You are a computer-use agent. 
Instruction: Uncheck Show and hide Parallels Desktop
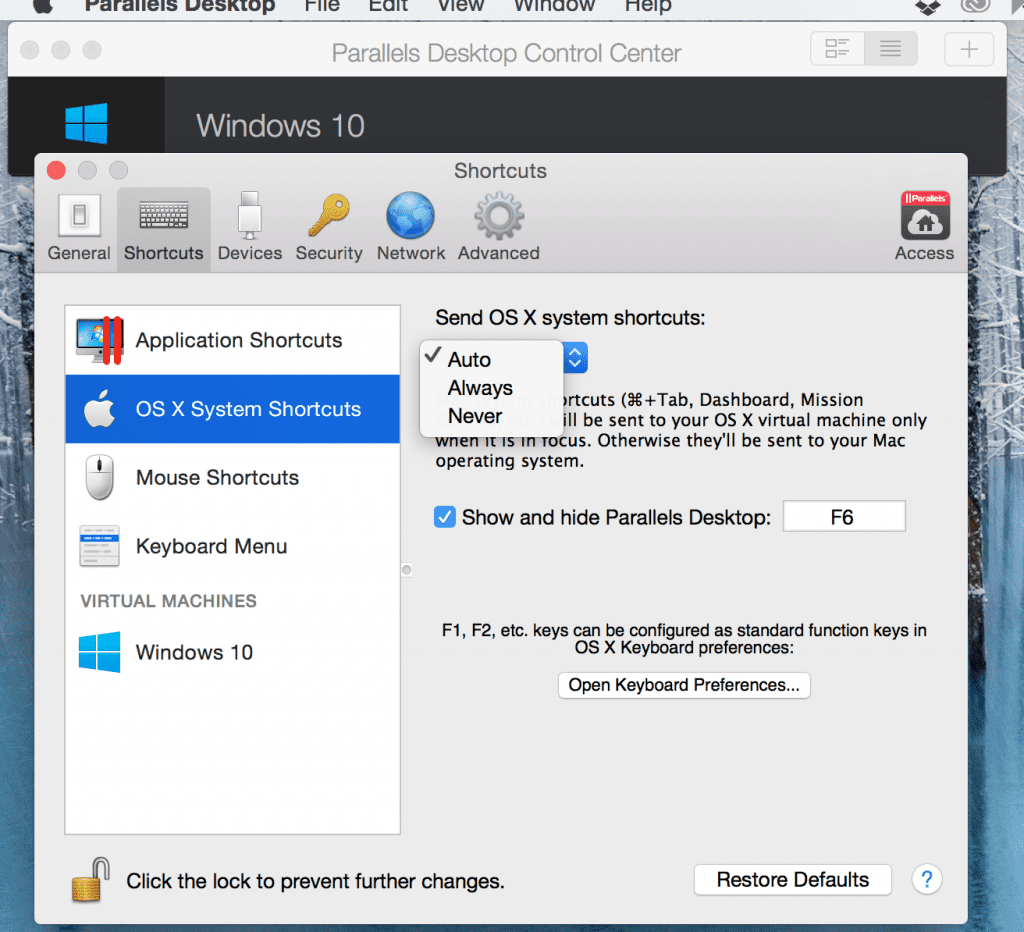coord(444,517)
